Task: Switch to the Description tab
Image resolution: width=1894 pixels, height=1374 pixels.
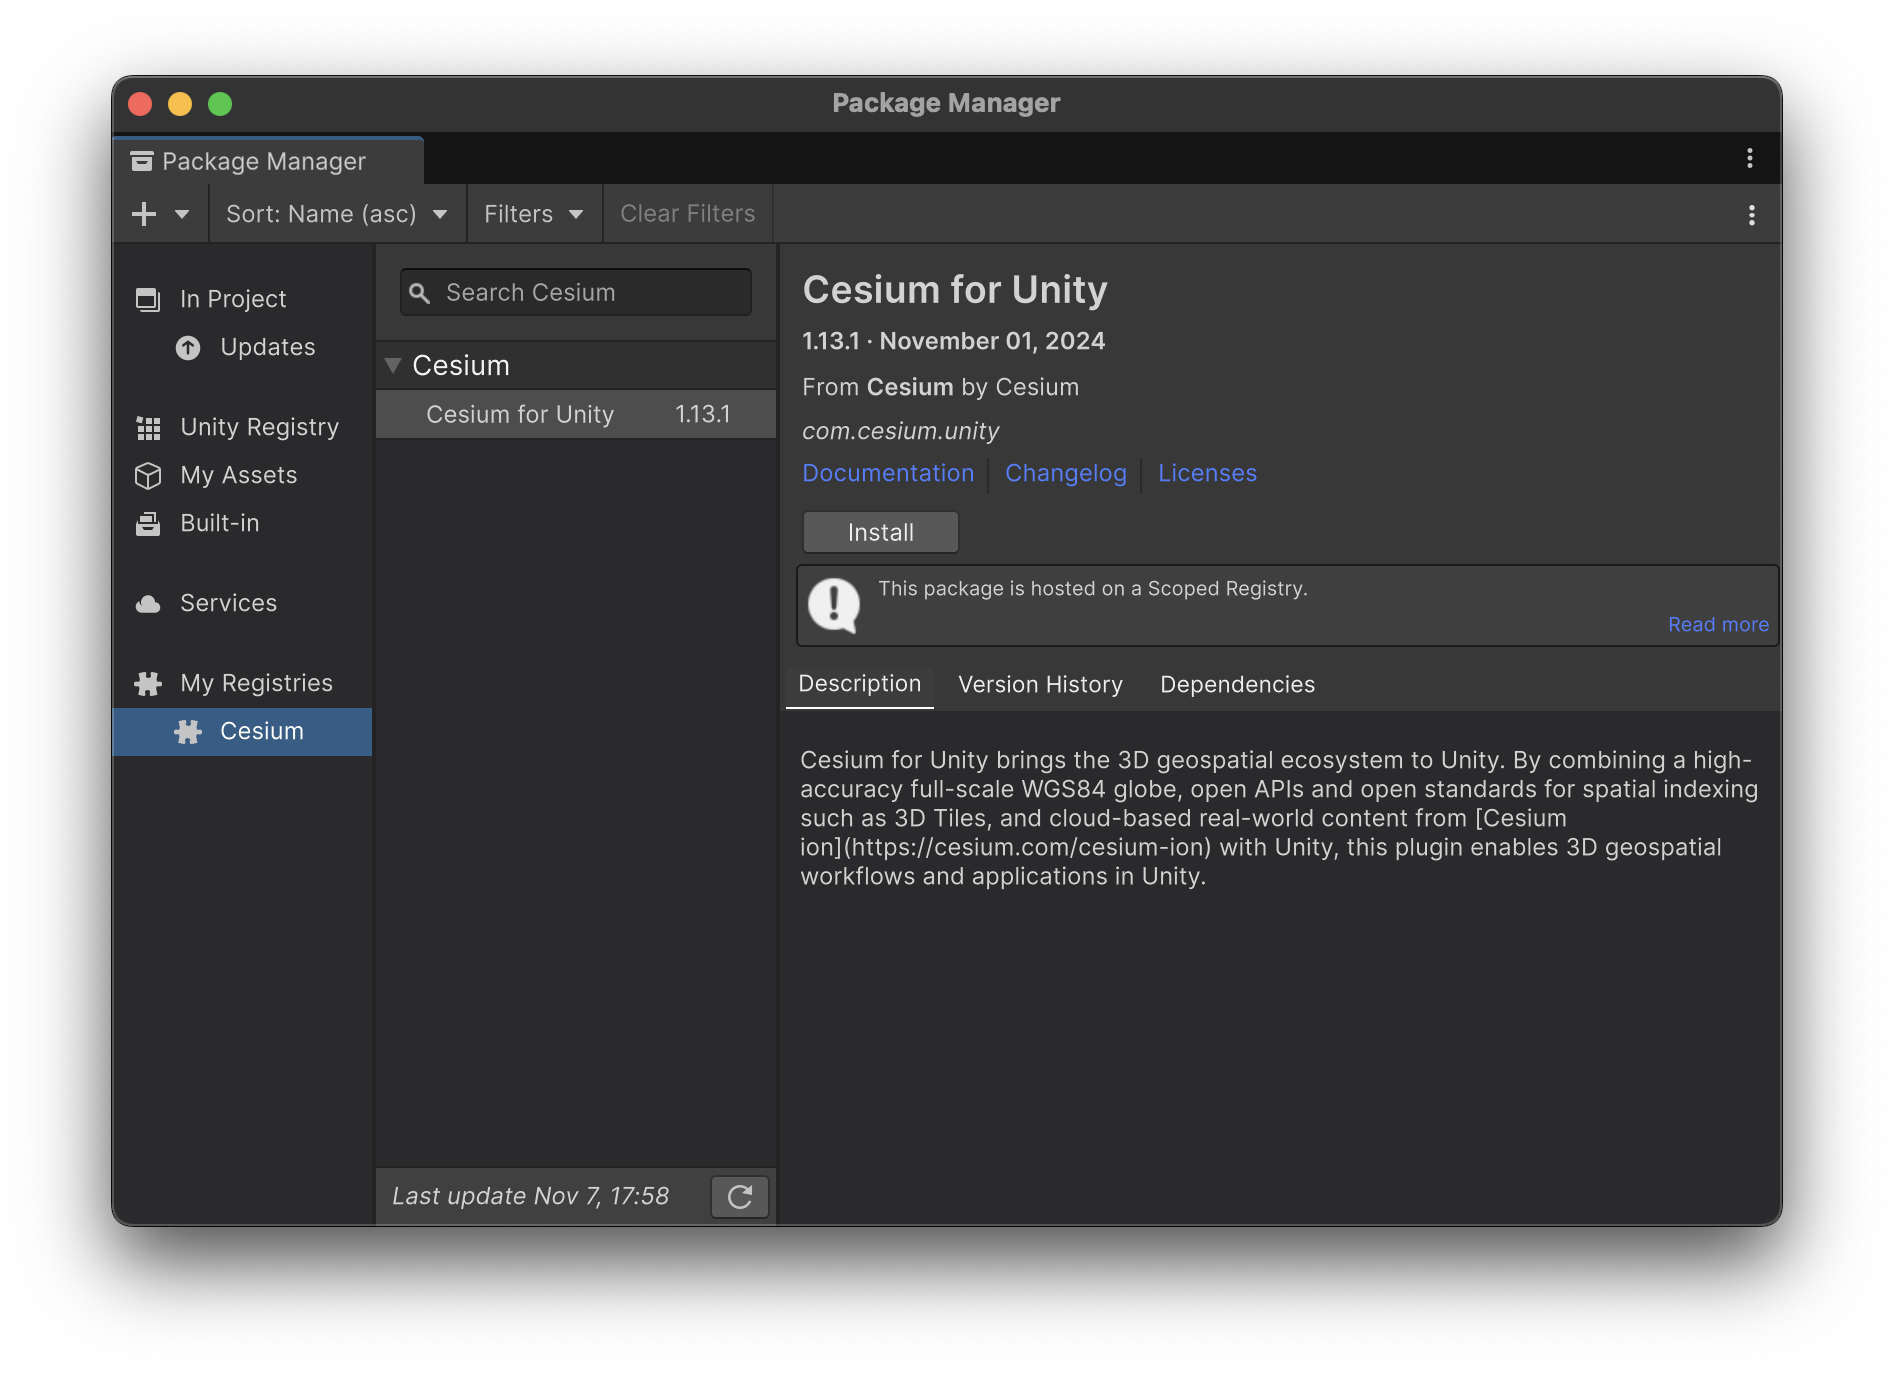Action: pos(860,684)
